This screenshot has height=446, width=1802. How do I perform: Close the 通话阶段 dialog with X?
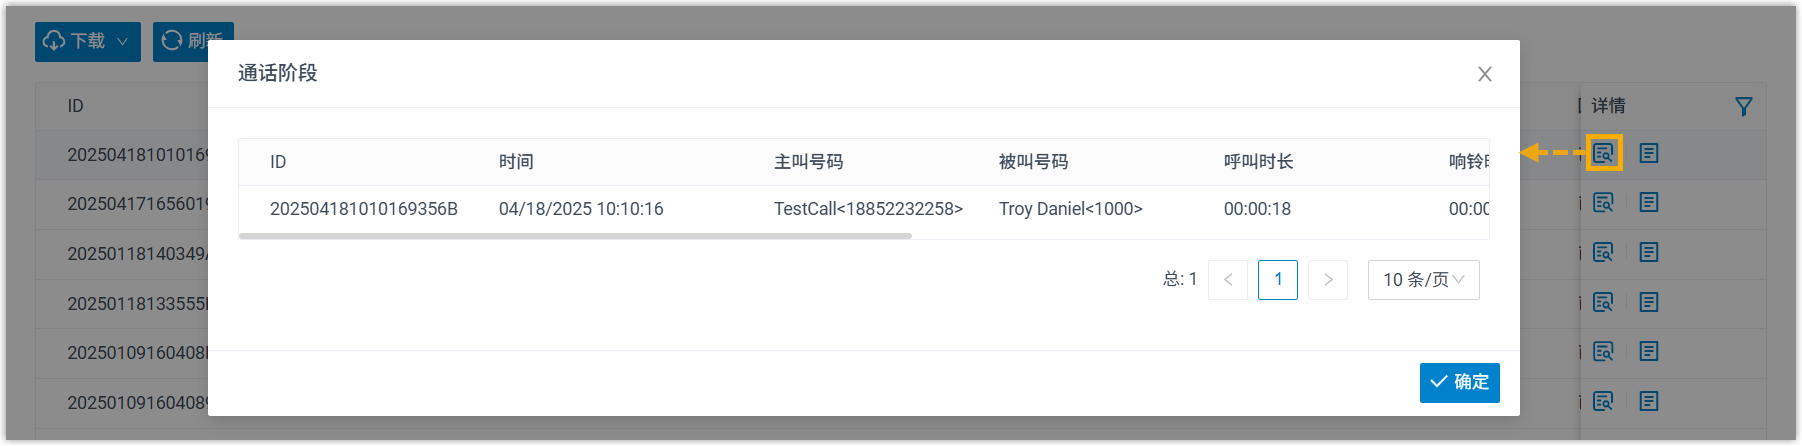click(x=1485, y=74)
